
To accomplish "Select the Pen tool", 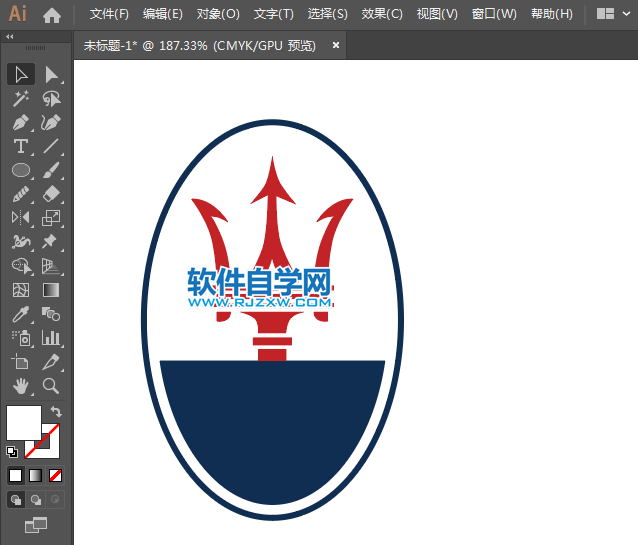I will [21, 122].
